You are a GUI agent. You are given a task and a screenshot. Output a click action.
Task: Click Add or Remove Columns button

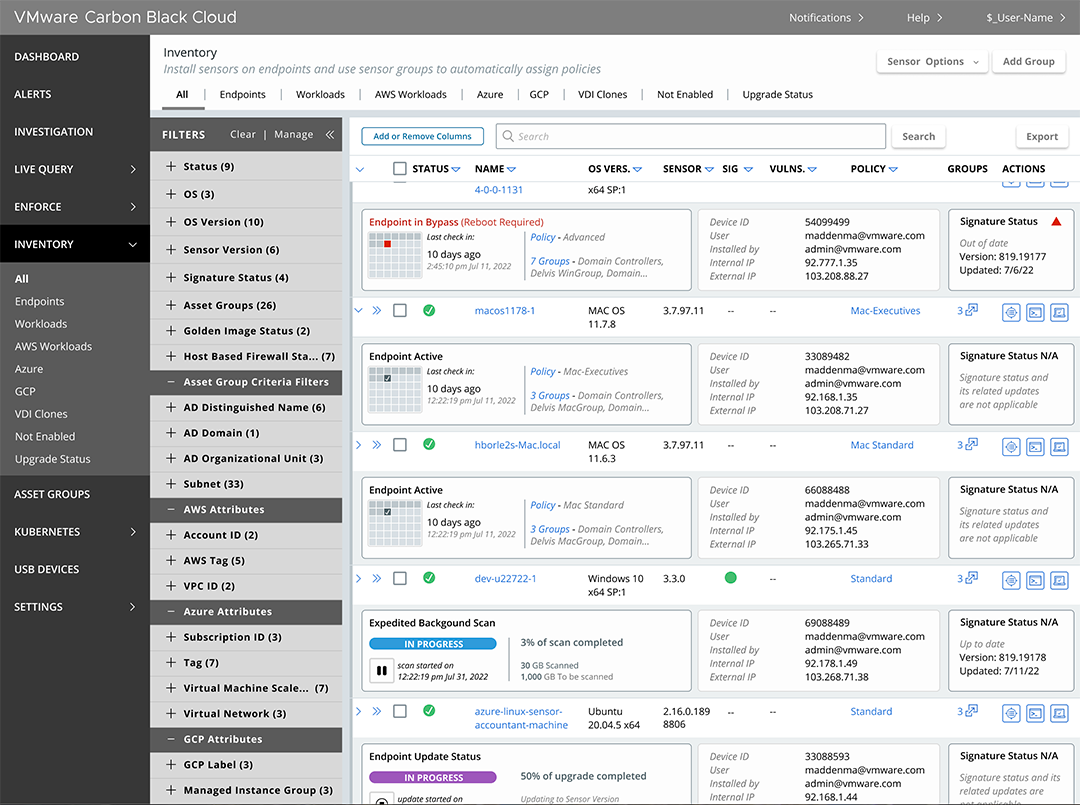(422, 136)
